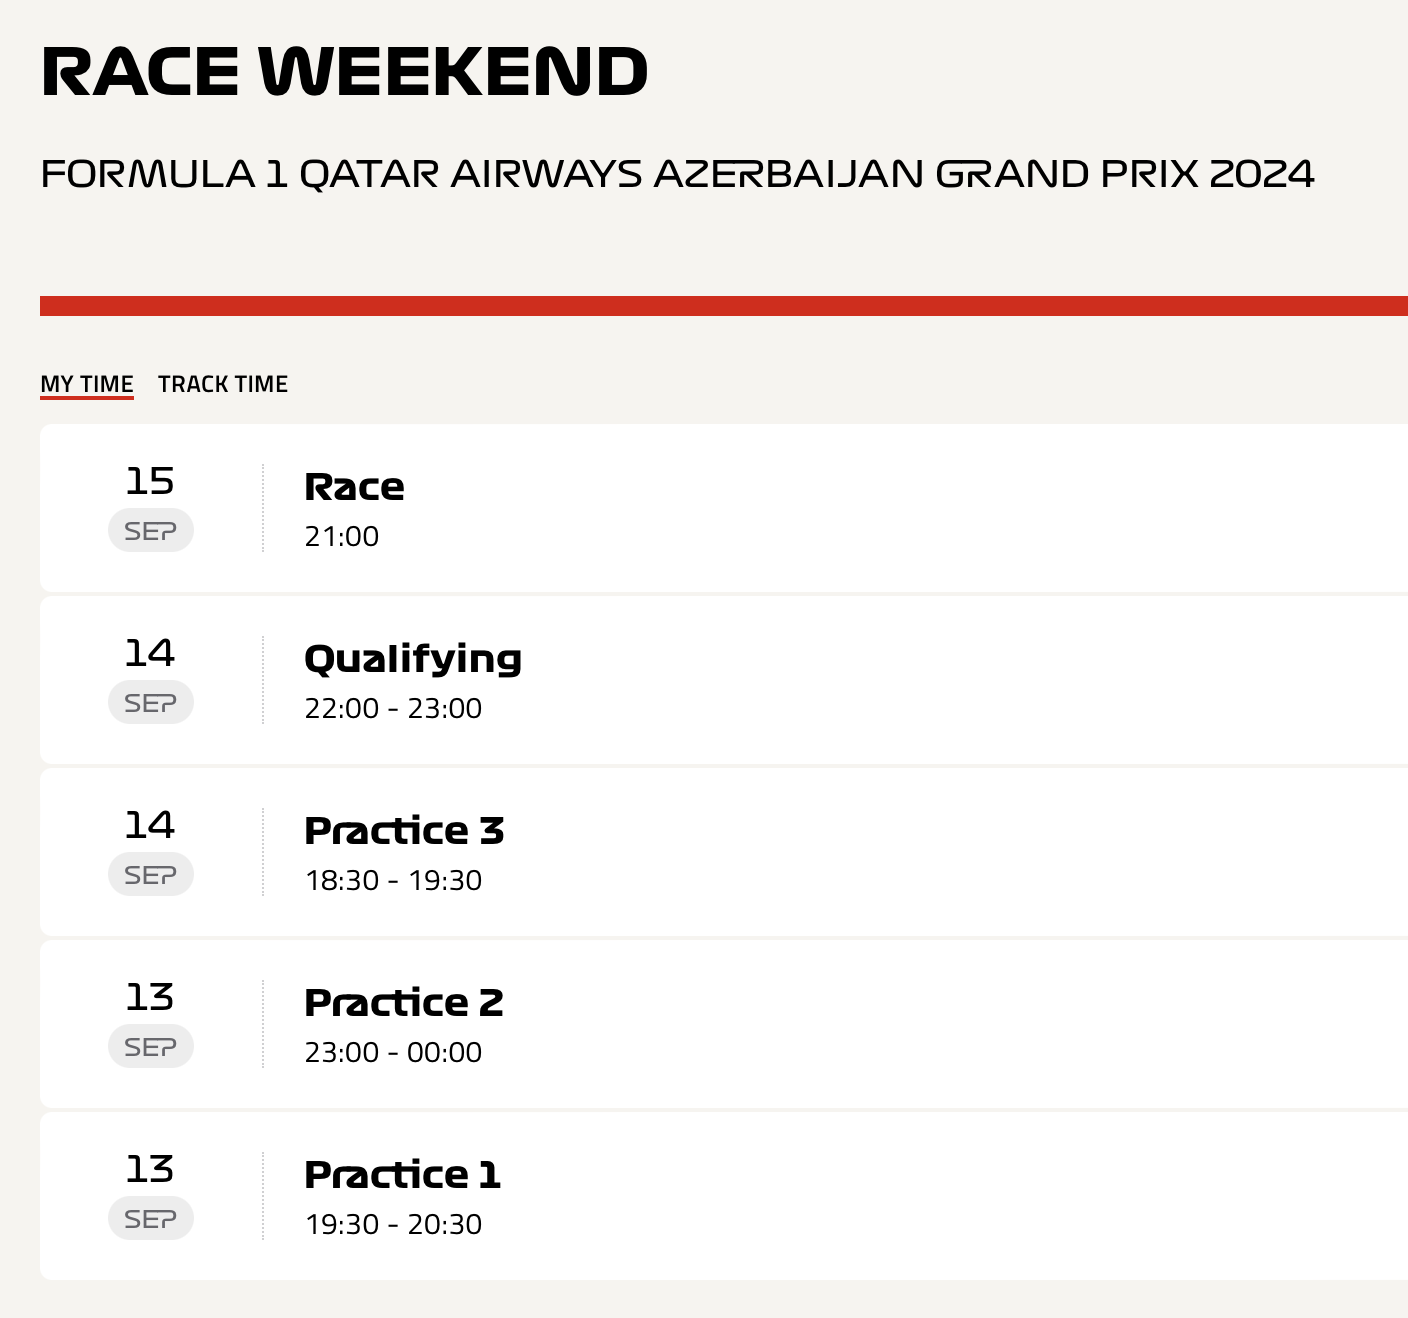Image resolution: width=1408 pixels, height=1318 pixels.
Task: Select the Practice 3 session title
Action: pyautogui.click(x=404, y=830)
